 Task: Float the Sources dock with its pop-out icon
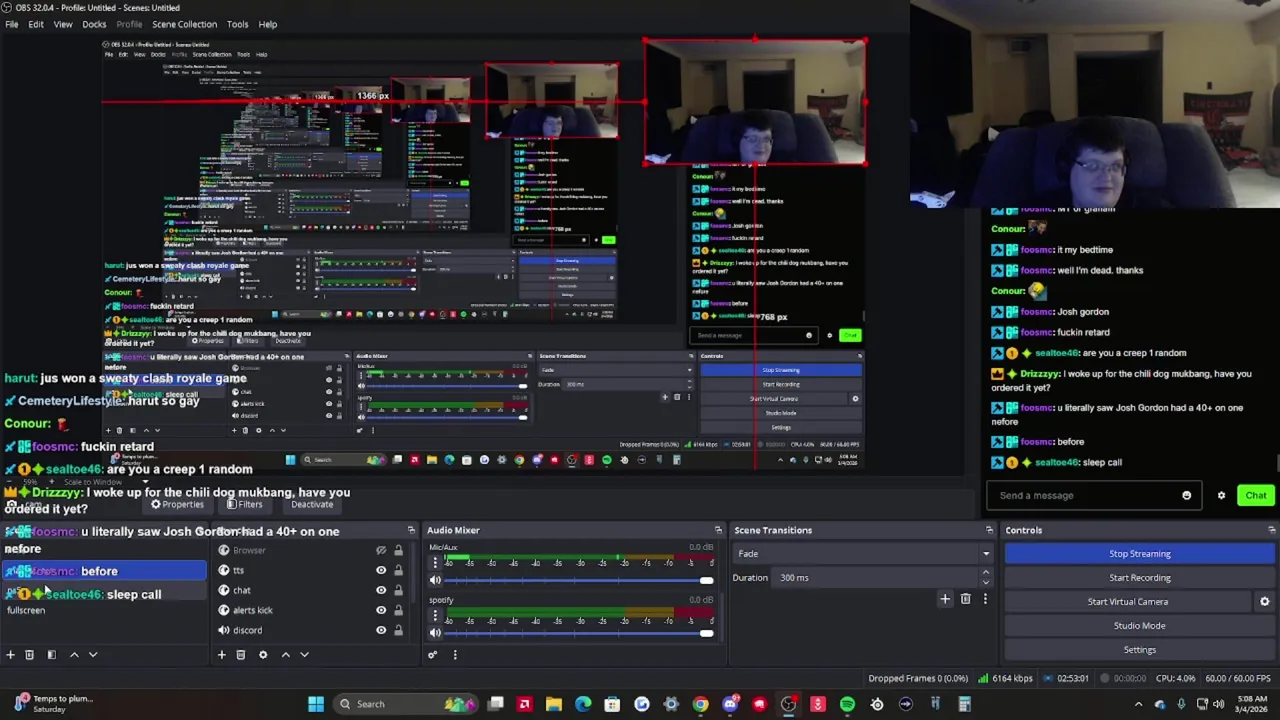click(x=411, y=530)
